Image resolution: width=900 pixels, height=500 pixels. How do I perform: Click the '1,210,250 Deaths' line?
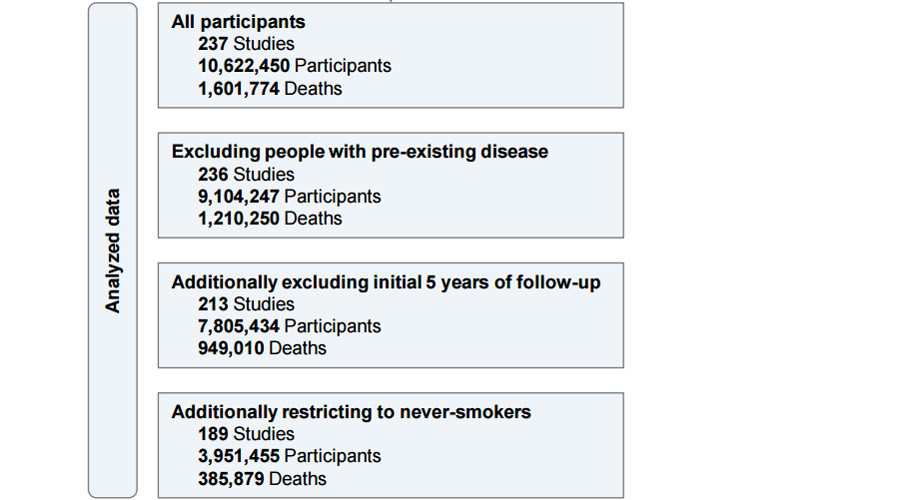click(270, 218)
